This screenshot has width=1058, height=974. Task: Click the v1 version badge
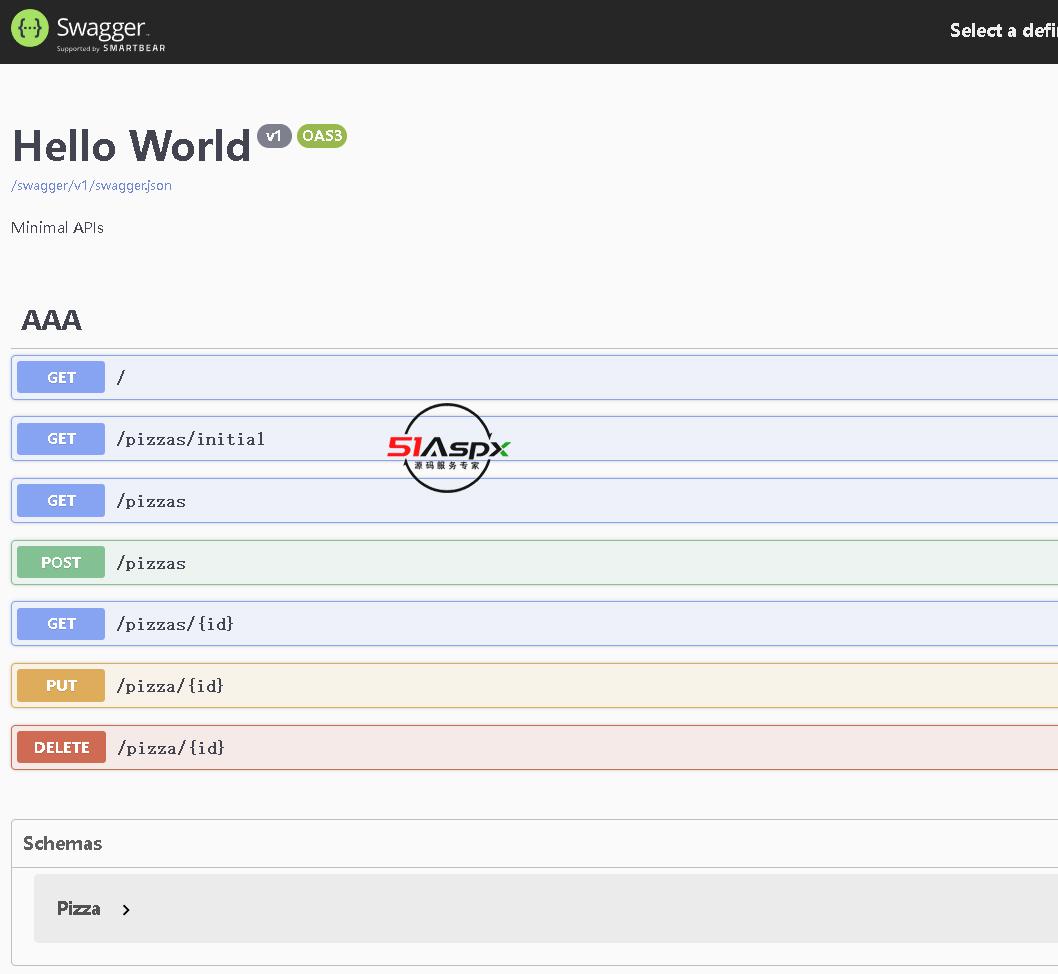click(274, 136)
